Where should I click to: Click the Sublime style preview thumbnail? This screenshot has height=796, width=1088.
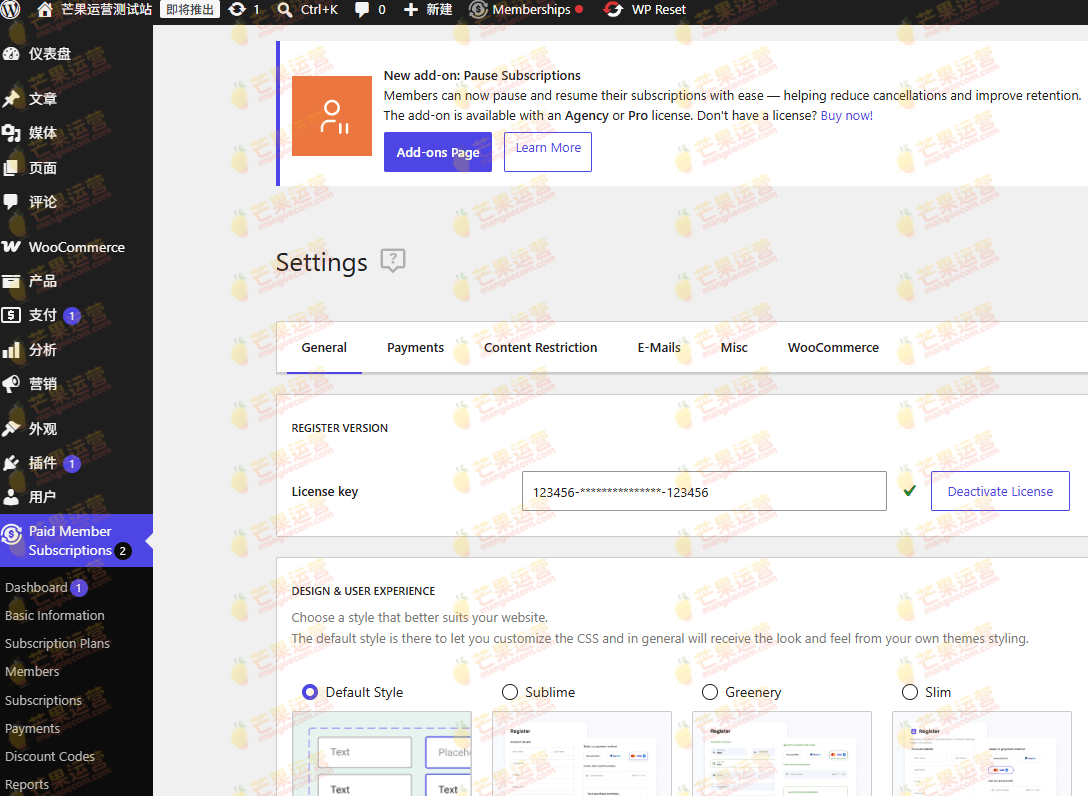581,754
